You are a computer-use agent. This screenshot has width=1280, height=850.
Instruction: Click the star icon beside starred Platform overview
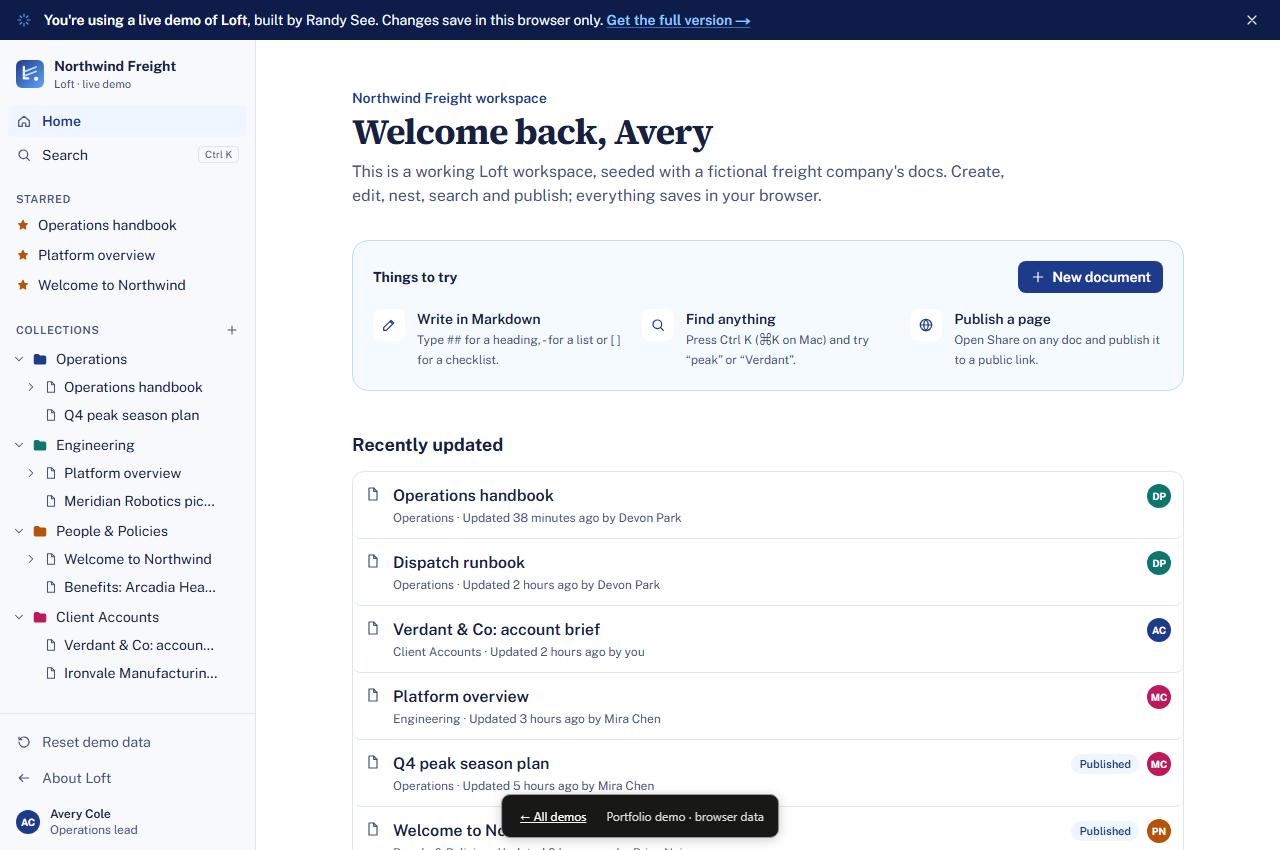click(24, 255)
